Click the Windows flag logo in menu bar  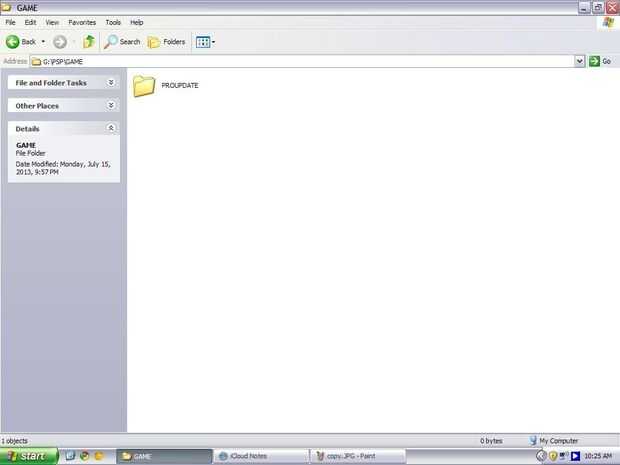tap(608, 23)
